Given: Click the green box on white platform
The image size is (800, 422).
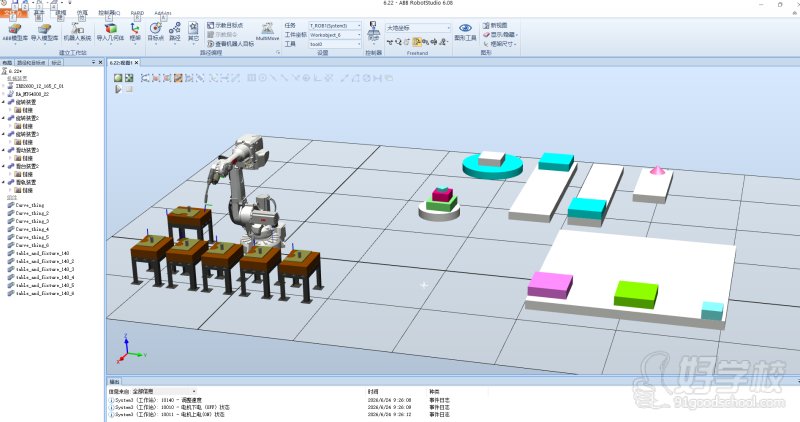Looking at the screenshot, I should tap(636, 294).
